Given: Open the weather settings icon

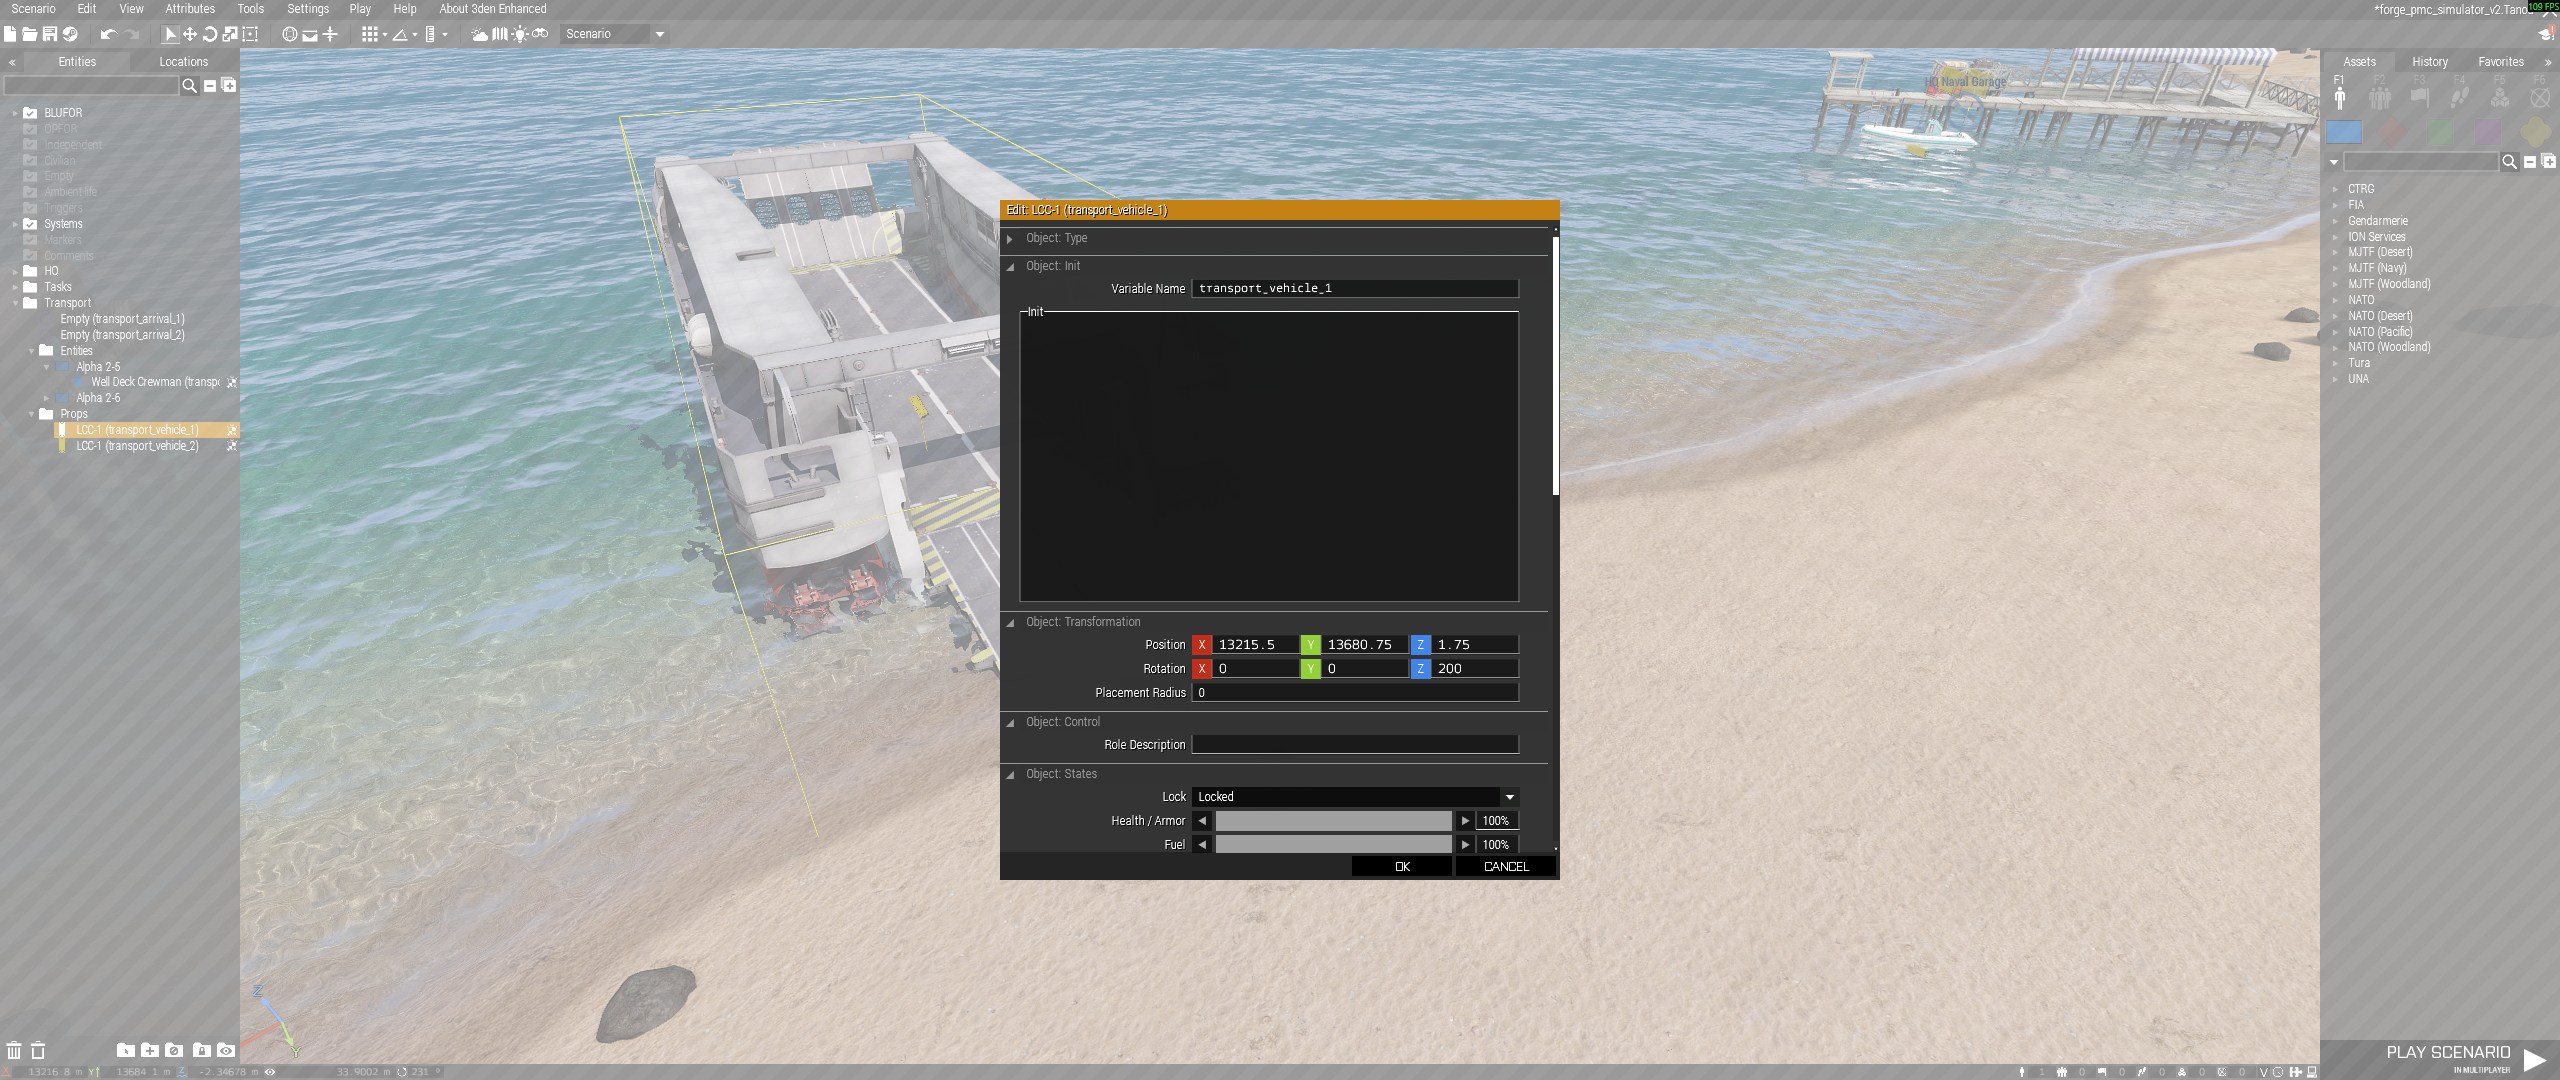Looking at the screenshot, I should coord(480,34).
